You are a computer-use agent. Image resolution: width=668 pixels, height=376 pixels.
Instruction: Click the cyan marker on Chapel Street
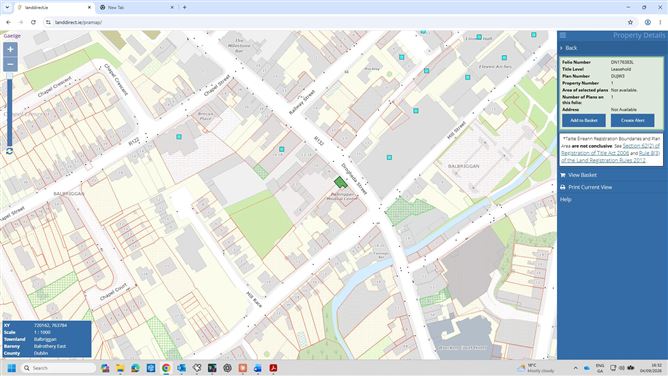tap(179, 137)
